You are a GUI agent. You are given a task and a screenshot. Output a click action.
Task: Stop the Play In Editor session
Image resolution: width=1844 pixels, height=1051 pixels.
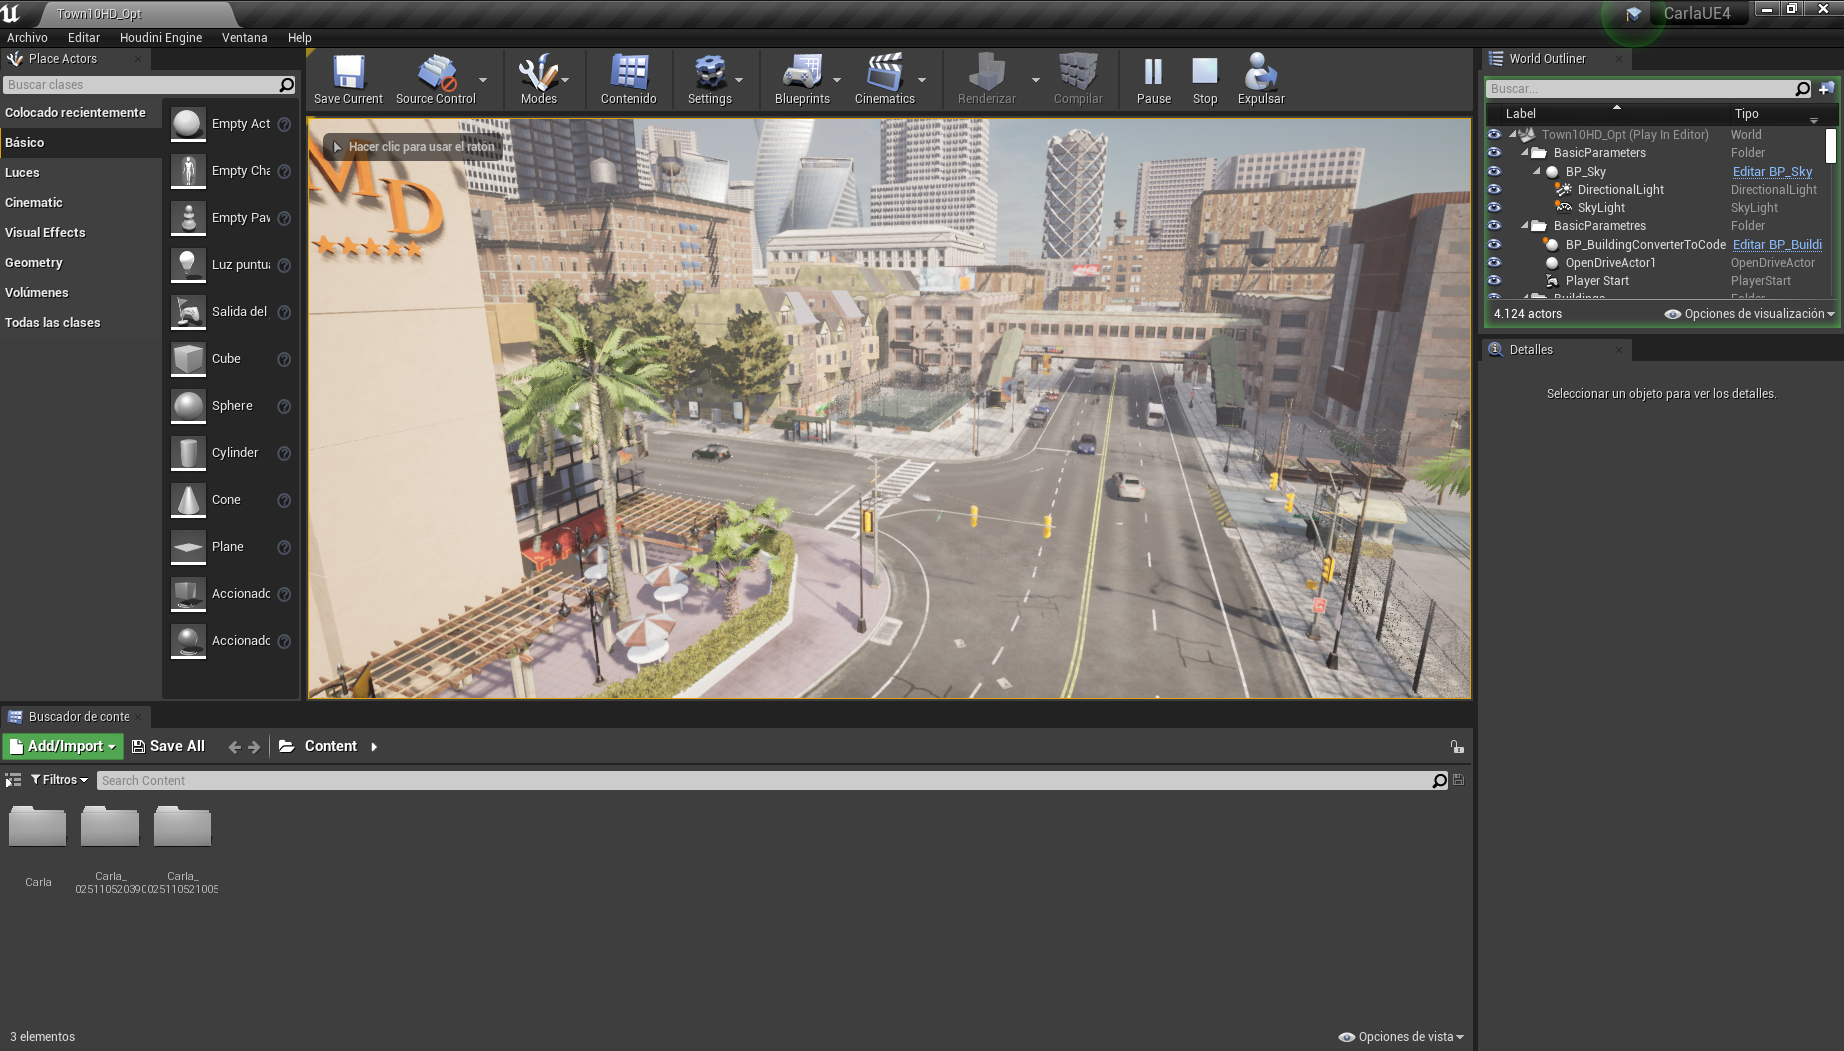tap(1205, 73)
